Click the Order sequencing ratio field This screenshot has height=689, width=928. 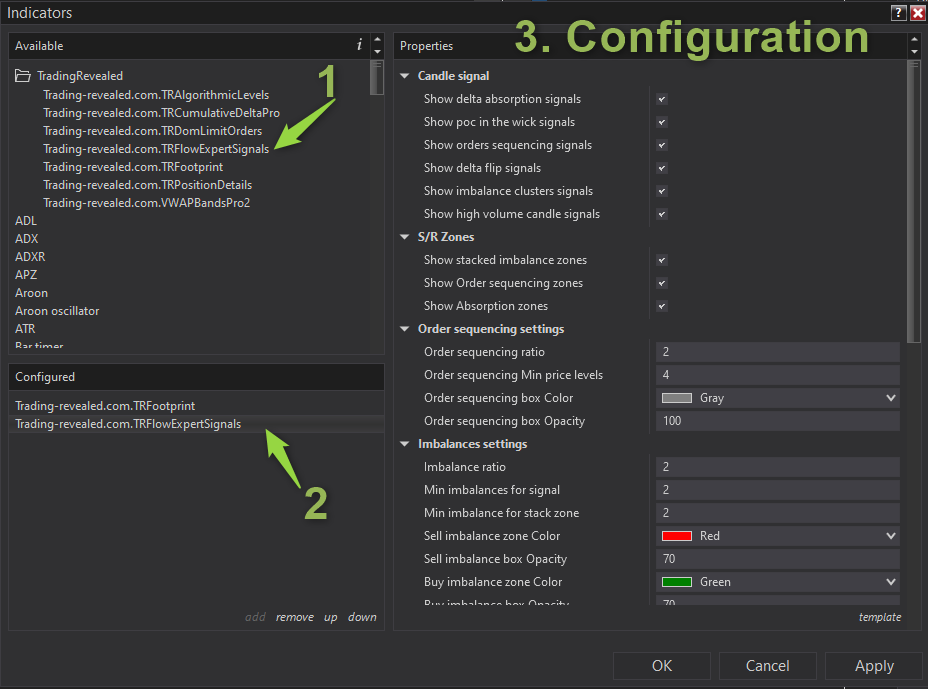point(778,352)
